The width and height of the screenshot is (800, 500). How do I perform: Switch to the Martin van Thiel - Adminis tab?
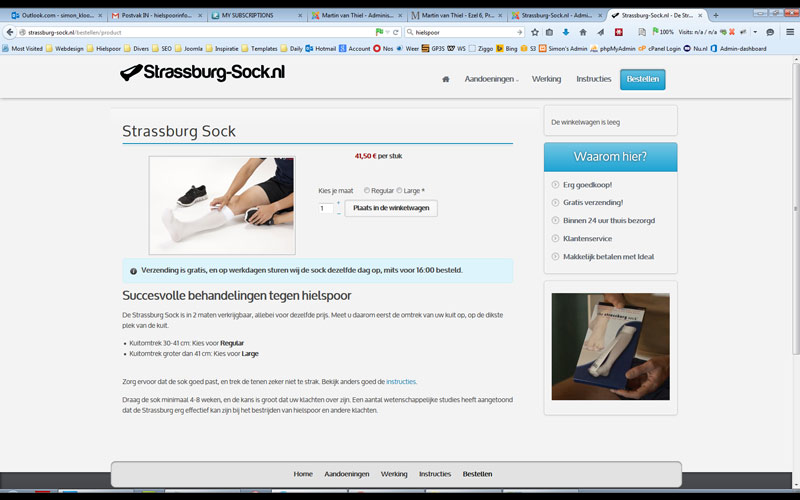(357, 15)
